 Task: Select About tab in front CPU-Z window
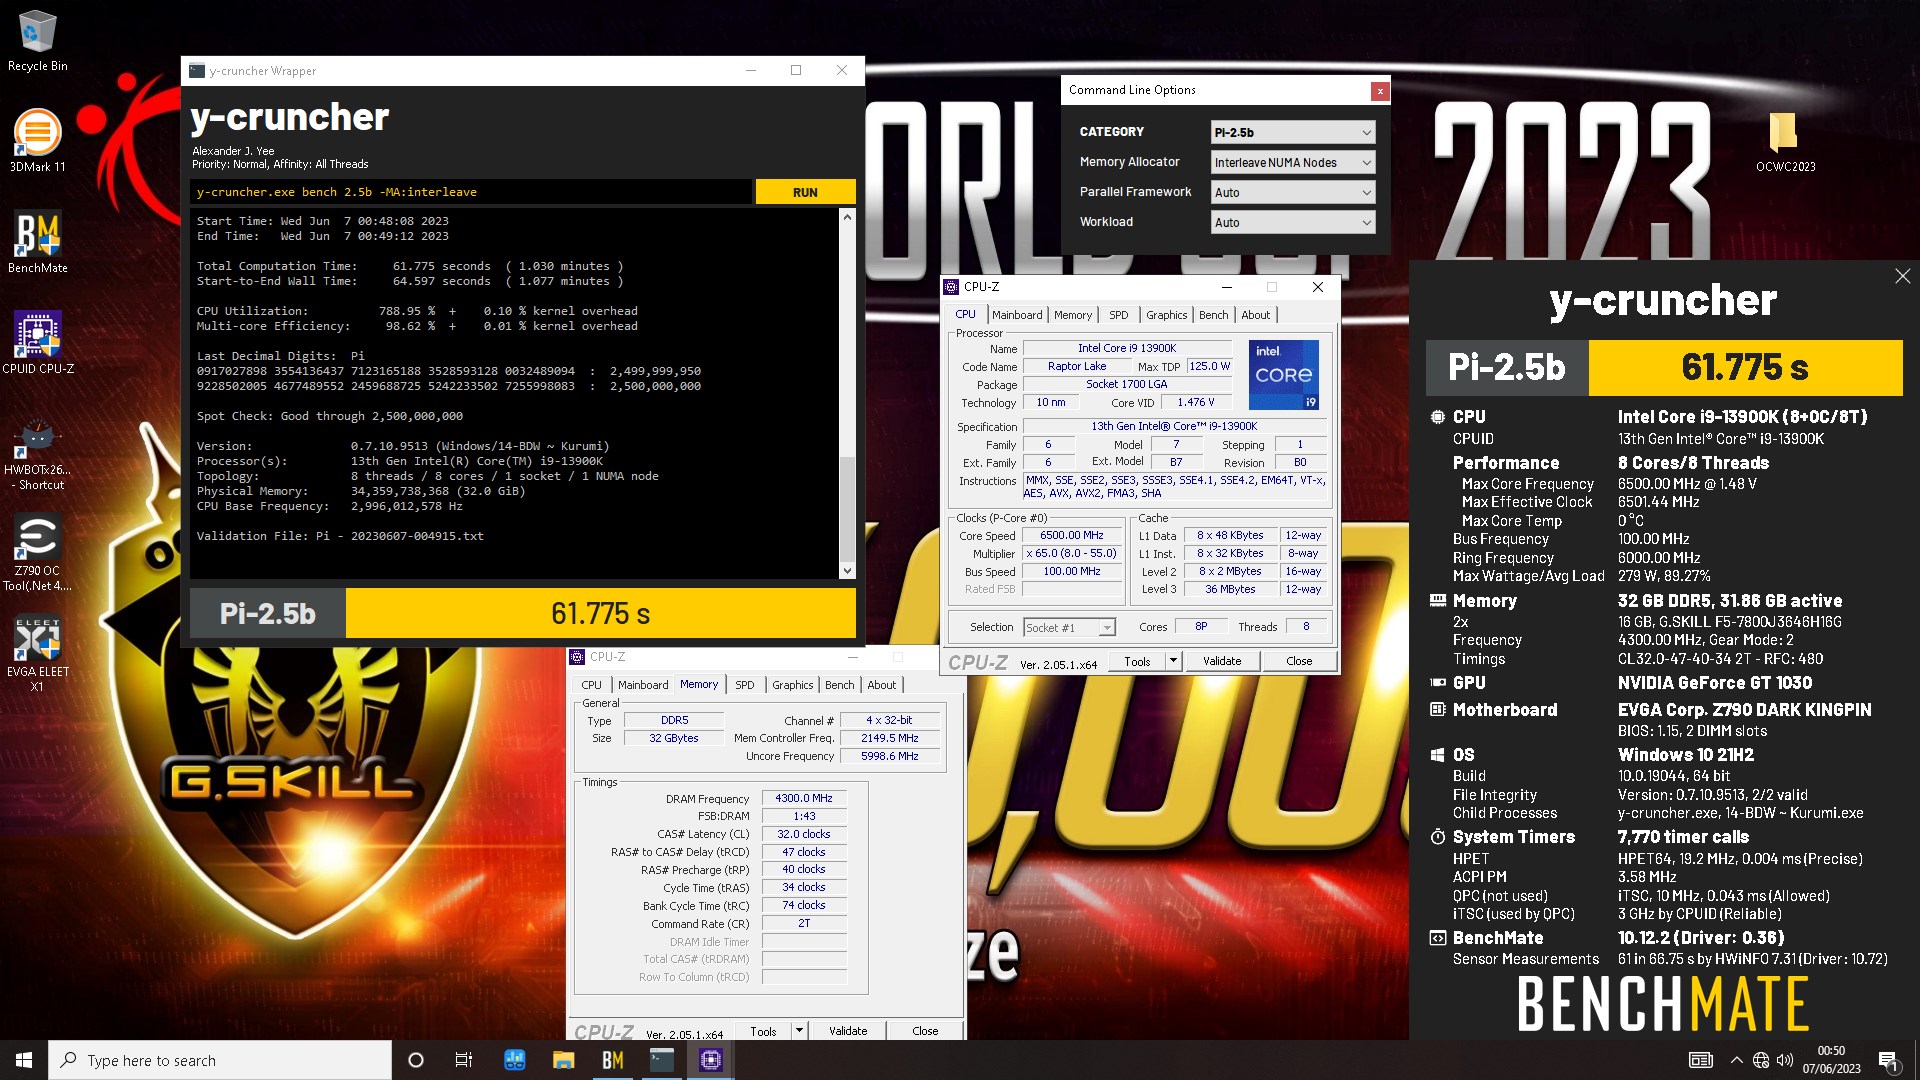[1256, 315]
